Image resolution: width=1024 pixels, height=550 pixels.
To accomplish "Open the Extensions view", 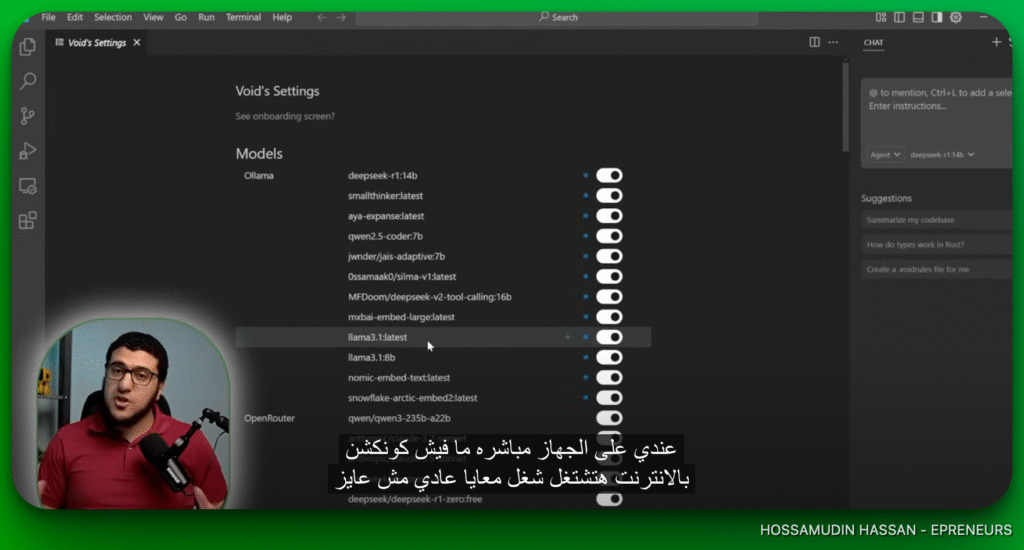I will [x=27, y=221].
